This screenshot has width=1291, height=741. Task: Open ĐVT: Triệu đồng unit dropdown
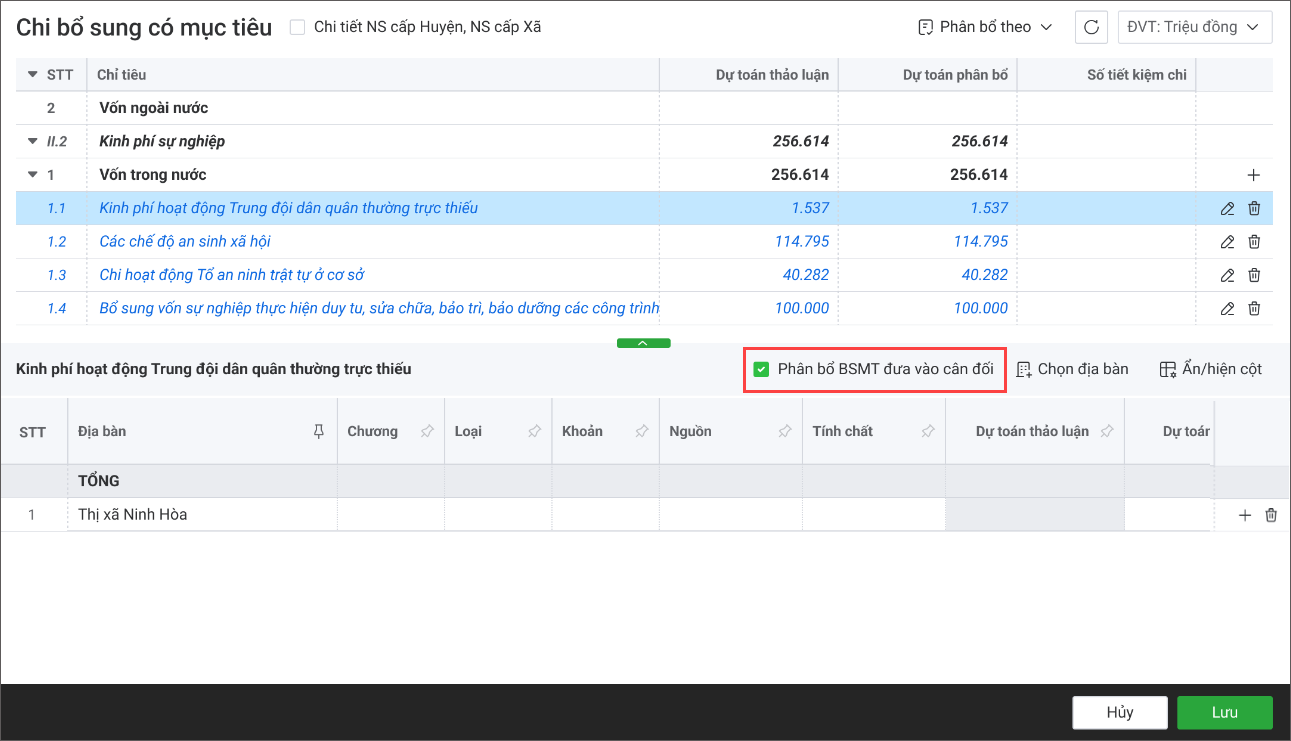pyautogui.click(x=1194, y=27)
